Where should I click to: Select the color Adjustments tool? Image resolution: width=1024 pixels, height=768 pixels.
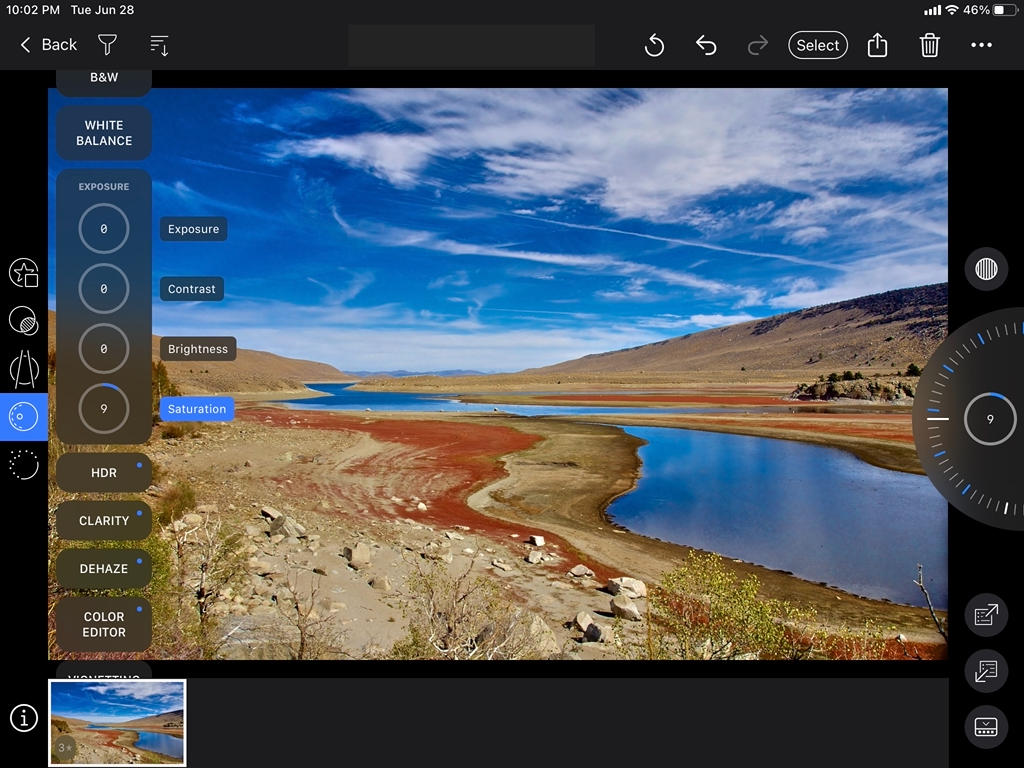click(x=24, y=416)
